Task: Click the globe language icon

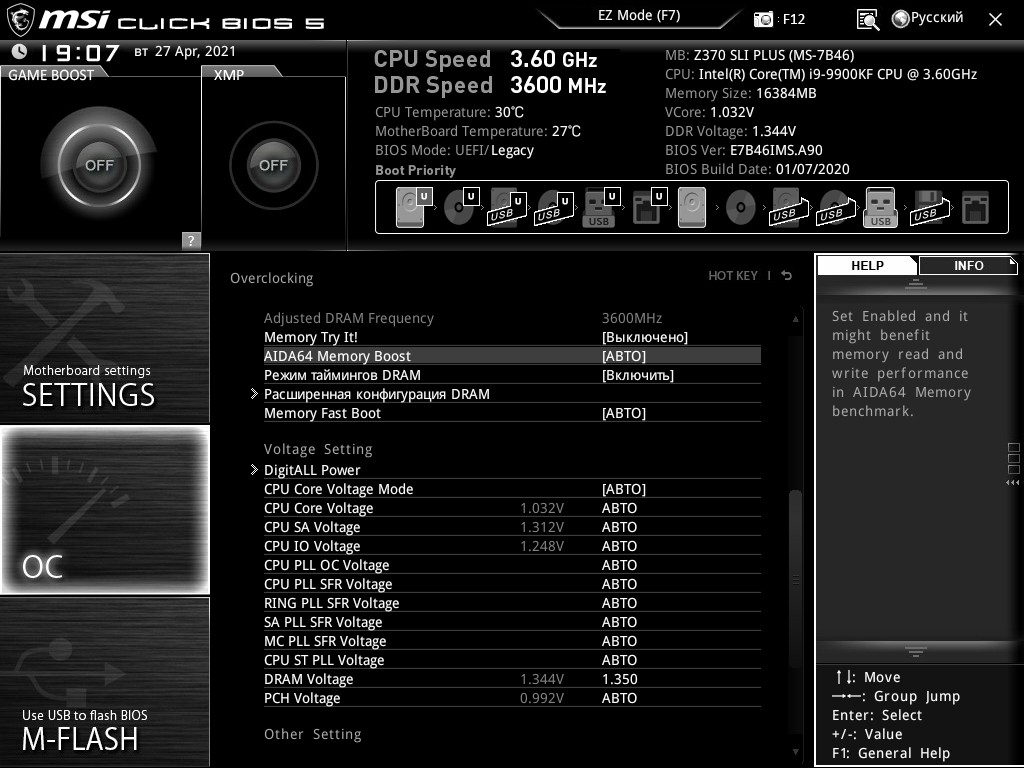Action: (x=901, y=19)
